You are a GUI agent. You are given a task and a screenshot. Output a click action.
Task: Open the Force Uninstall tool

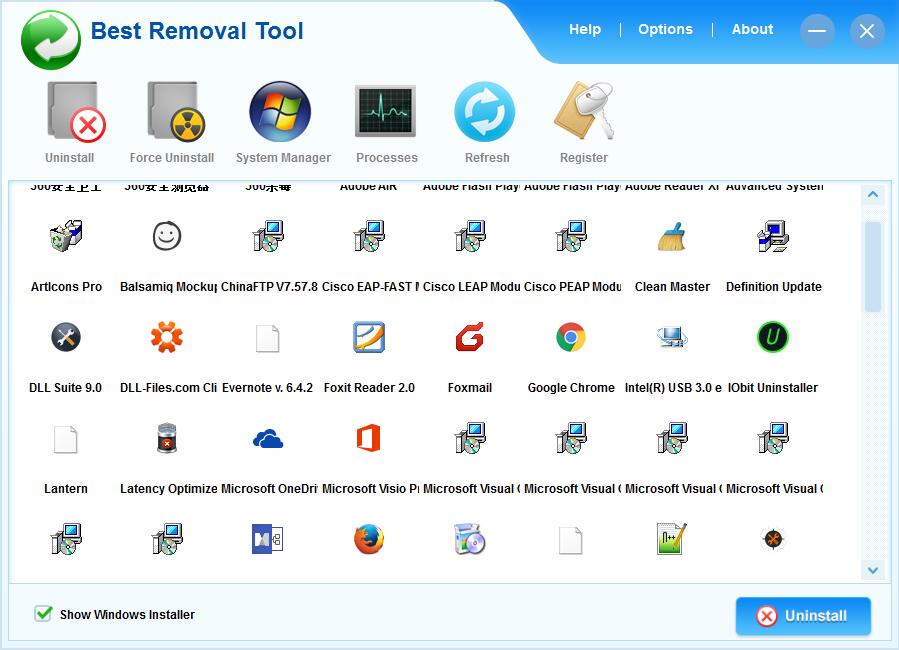click(176, 112)
